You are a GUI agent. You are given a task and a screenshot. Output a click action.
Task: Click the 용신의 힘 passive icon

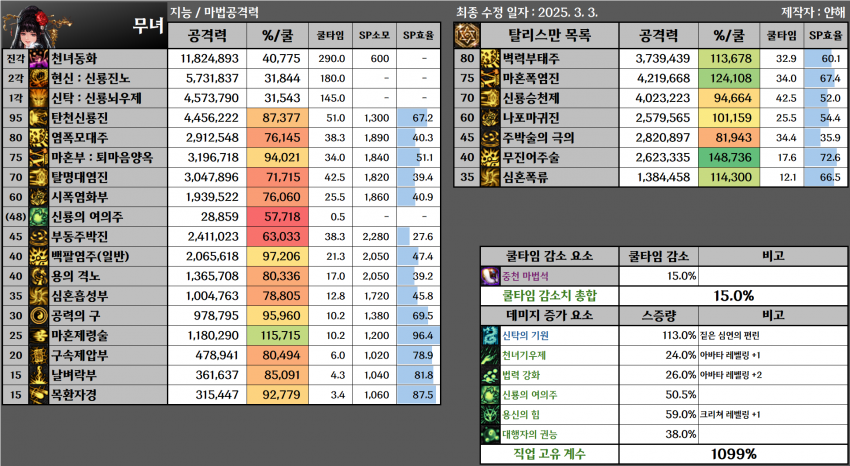491,412
